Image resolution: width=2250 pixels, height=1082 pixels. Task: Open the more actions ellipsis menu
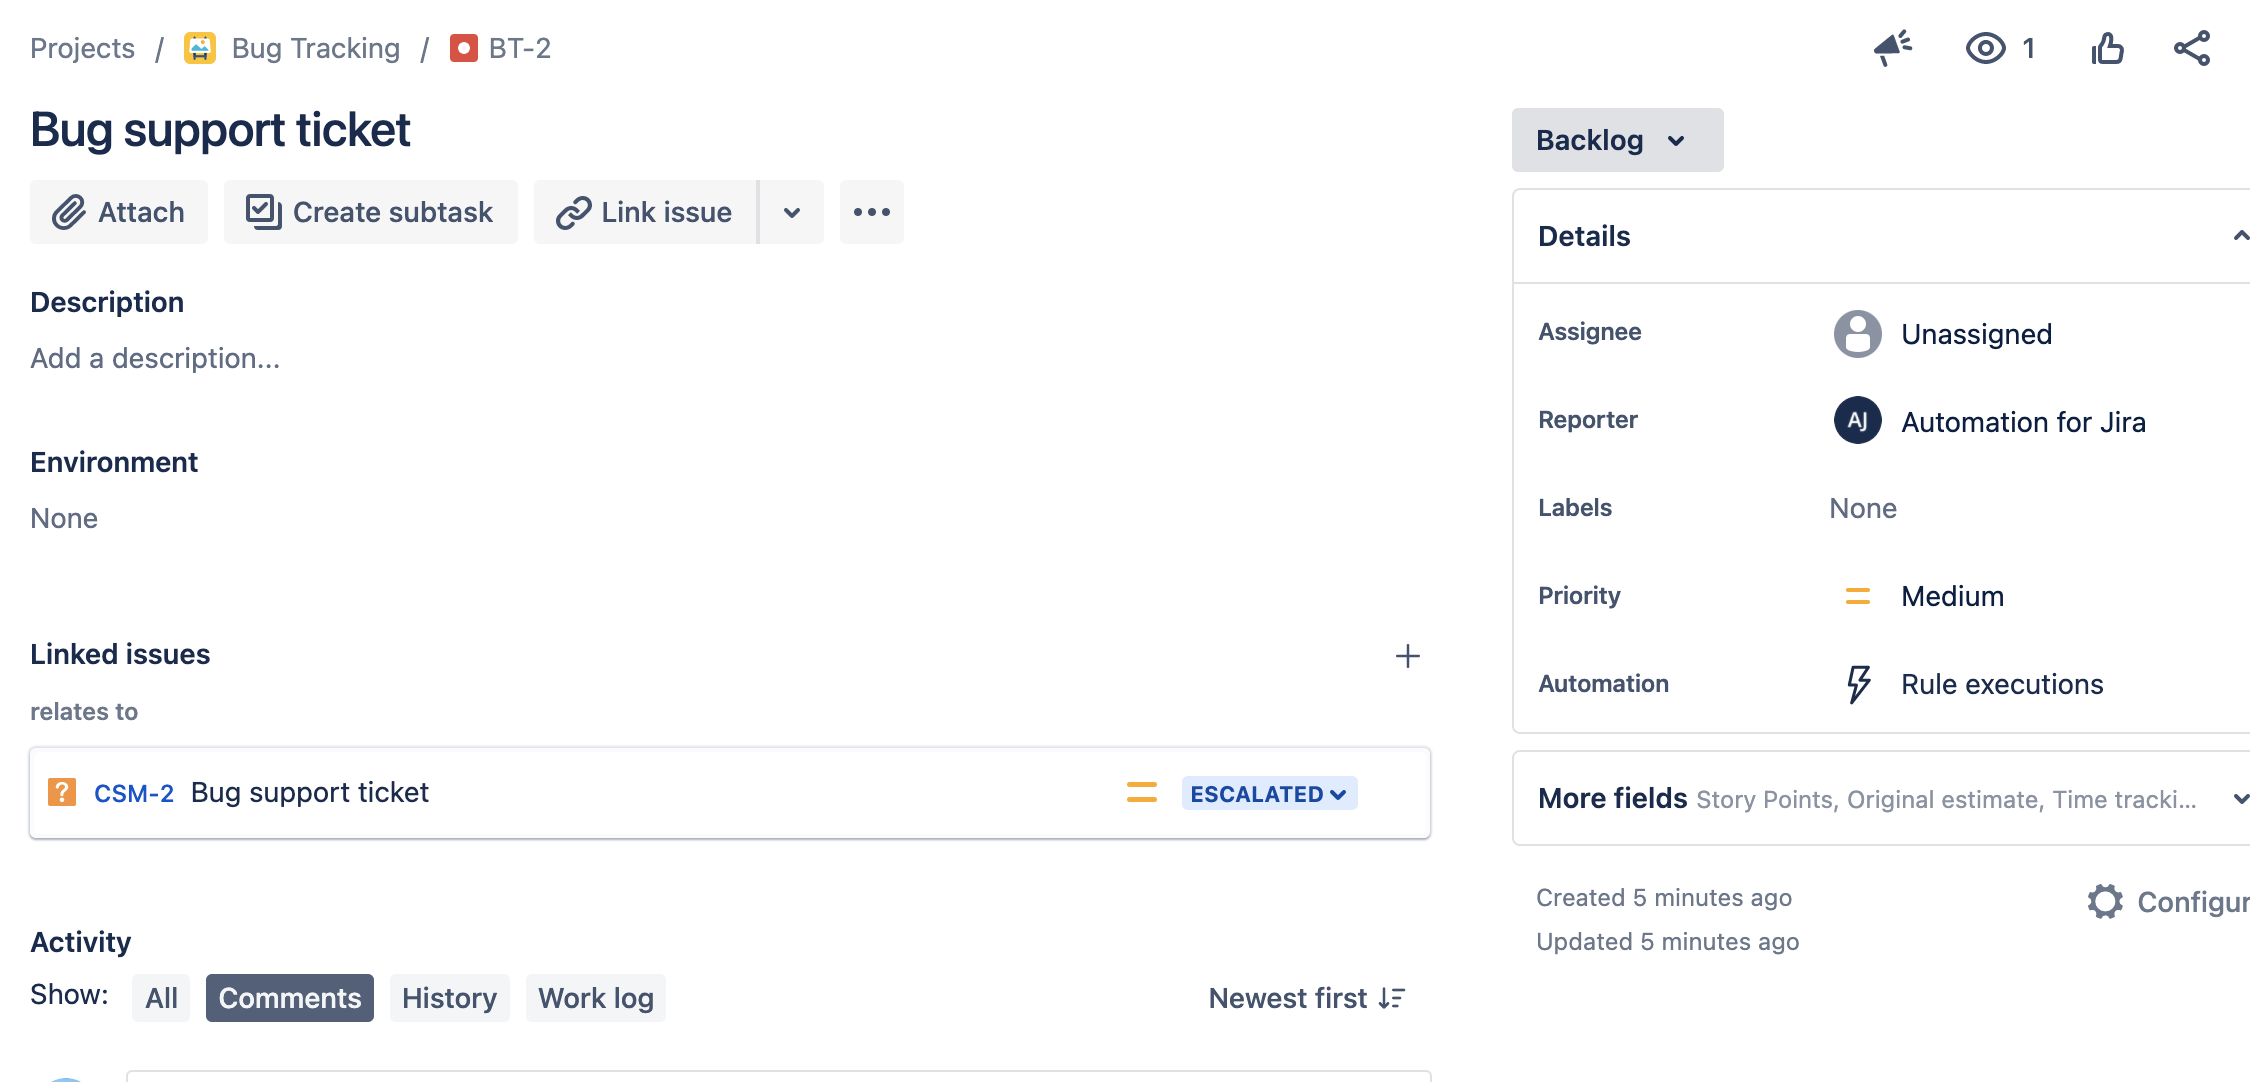[x=872, y=212]
